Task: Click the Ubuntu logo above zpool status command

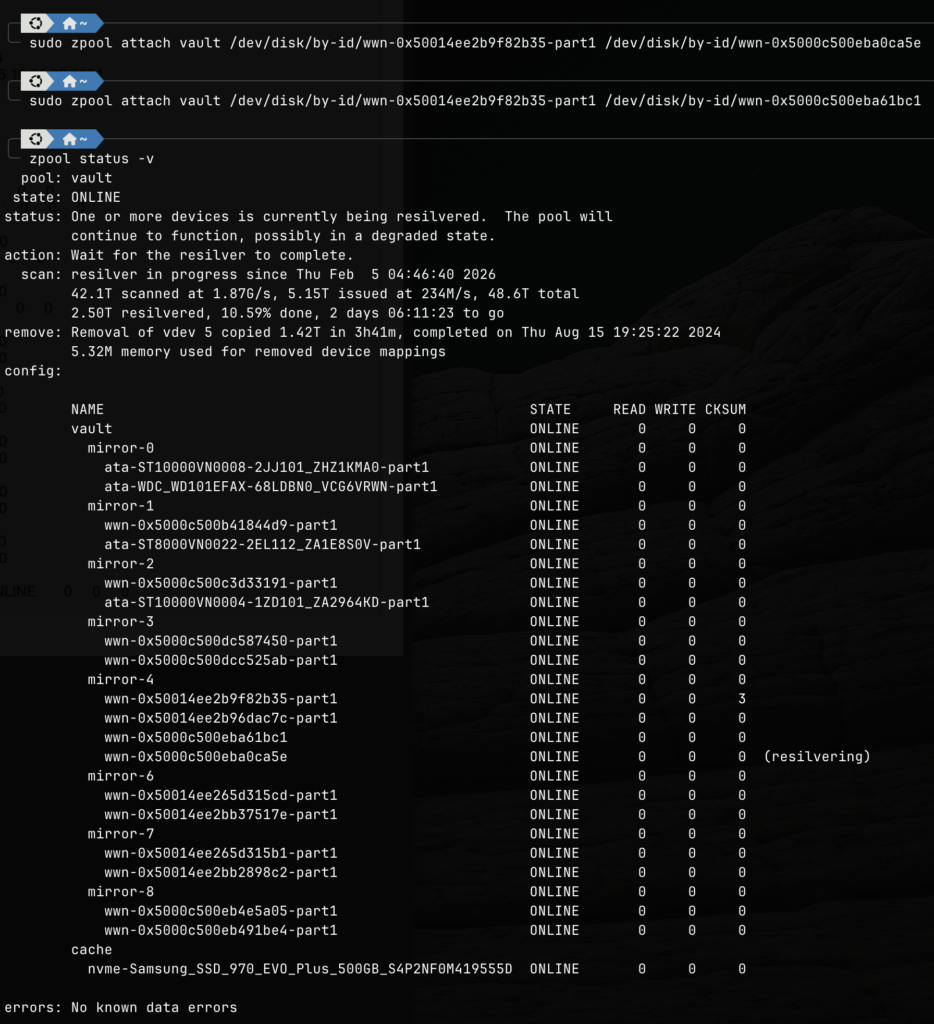Action: coord(36,138)
